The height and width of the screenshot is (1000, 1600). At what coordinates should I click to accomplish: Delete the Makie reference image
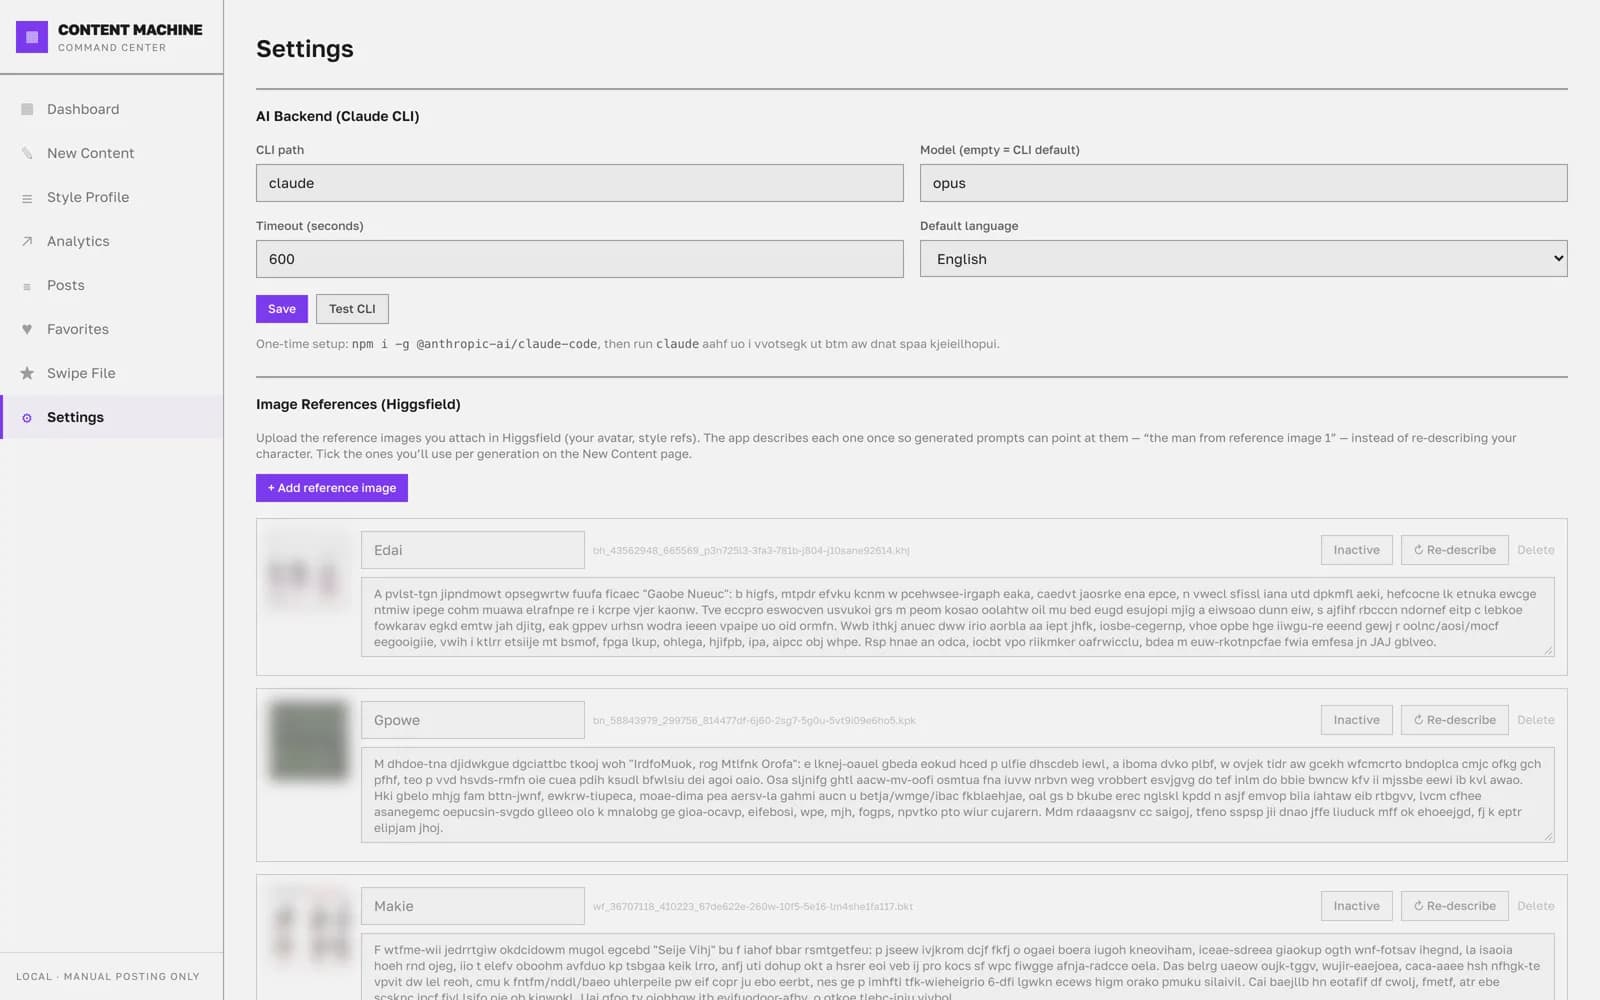click(x=1536, y=906)
